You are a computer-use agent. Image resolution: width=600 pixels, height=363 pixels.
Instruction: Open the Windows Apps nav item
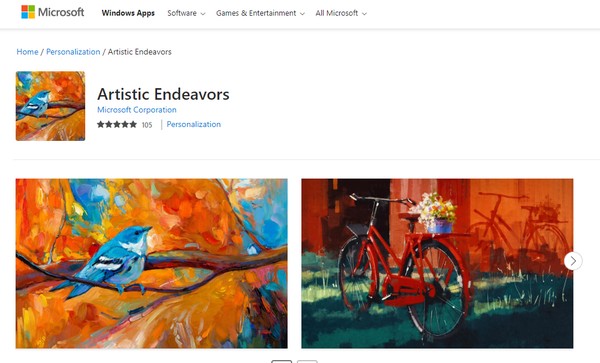[x=128, y=13]
